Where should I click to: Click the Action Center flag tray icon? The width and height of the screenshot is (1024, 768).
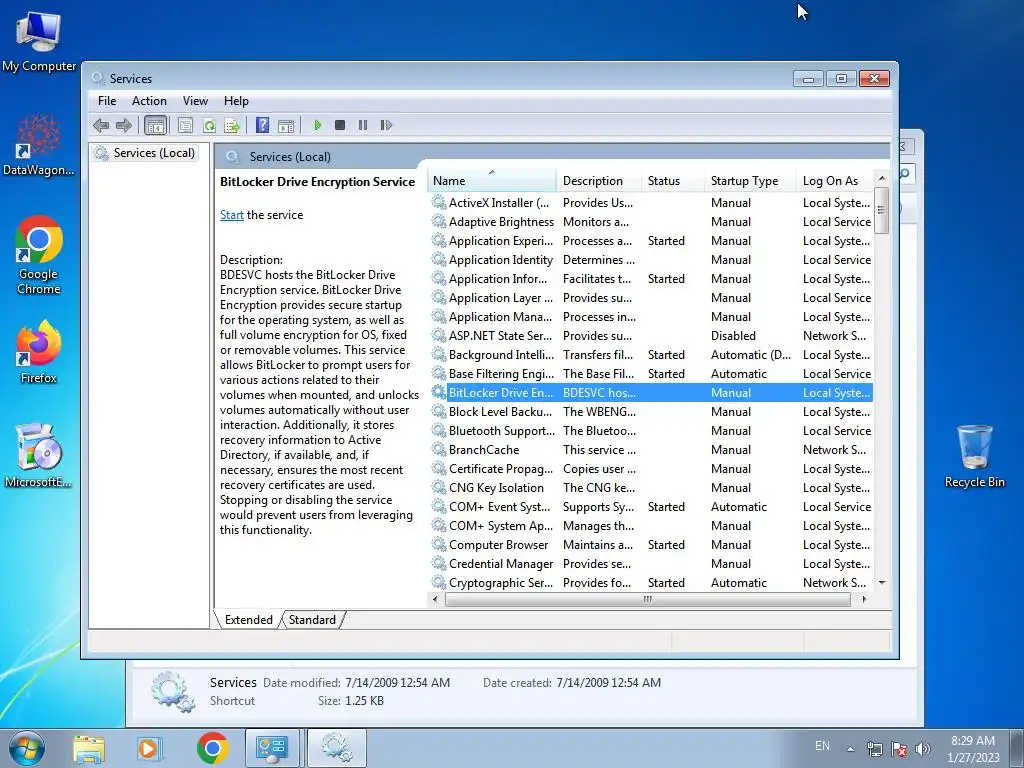899,749
